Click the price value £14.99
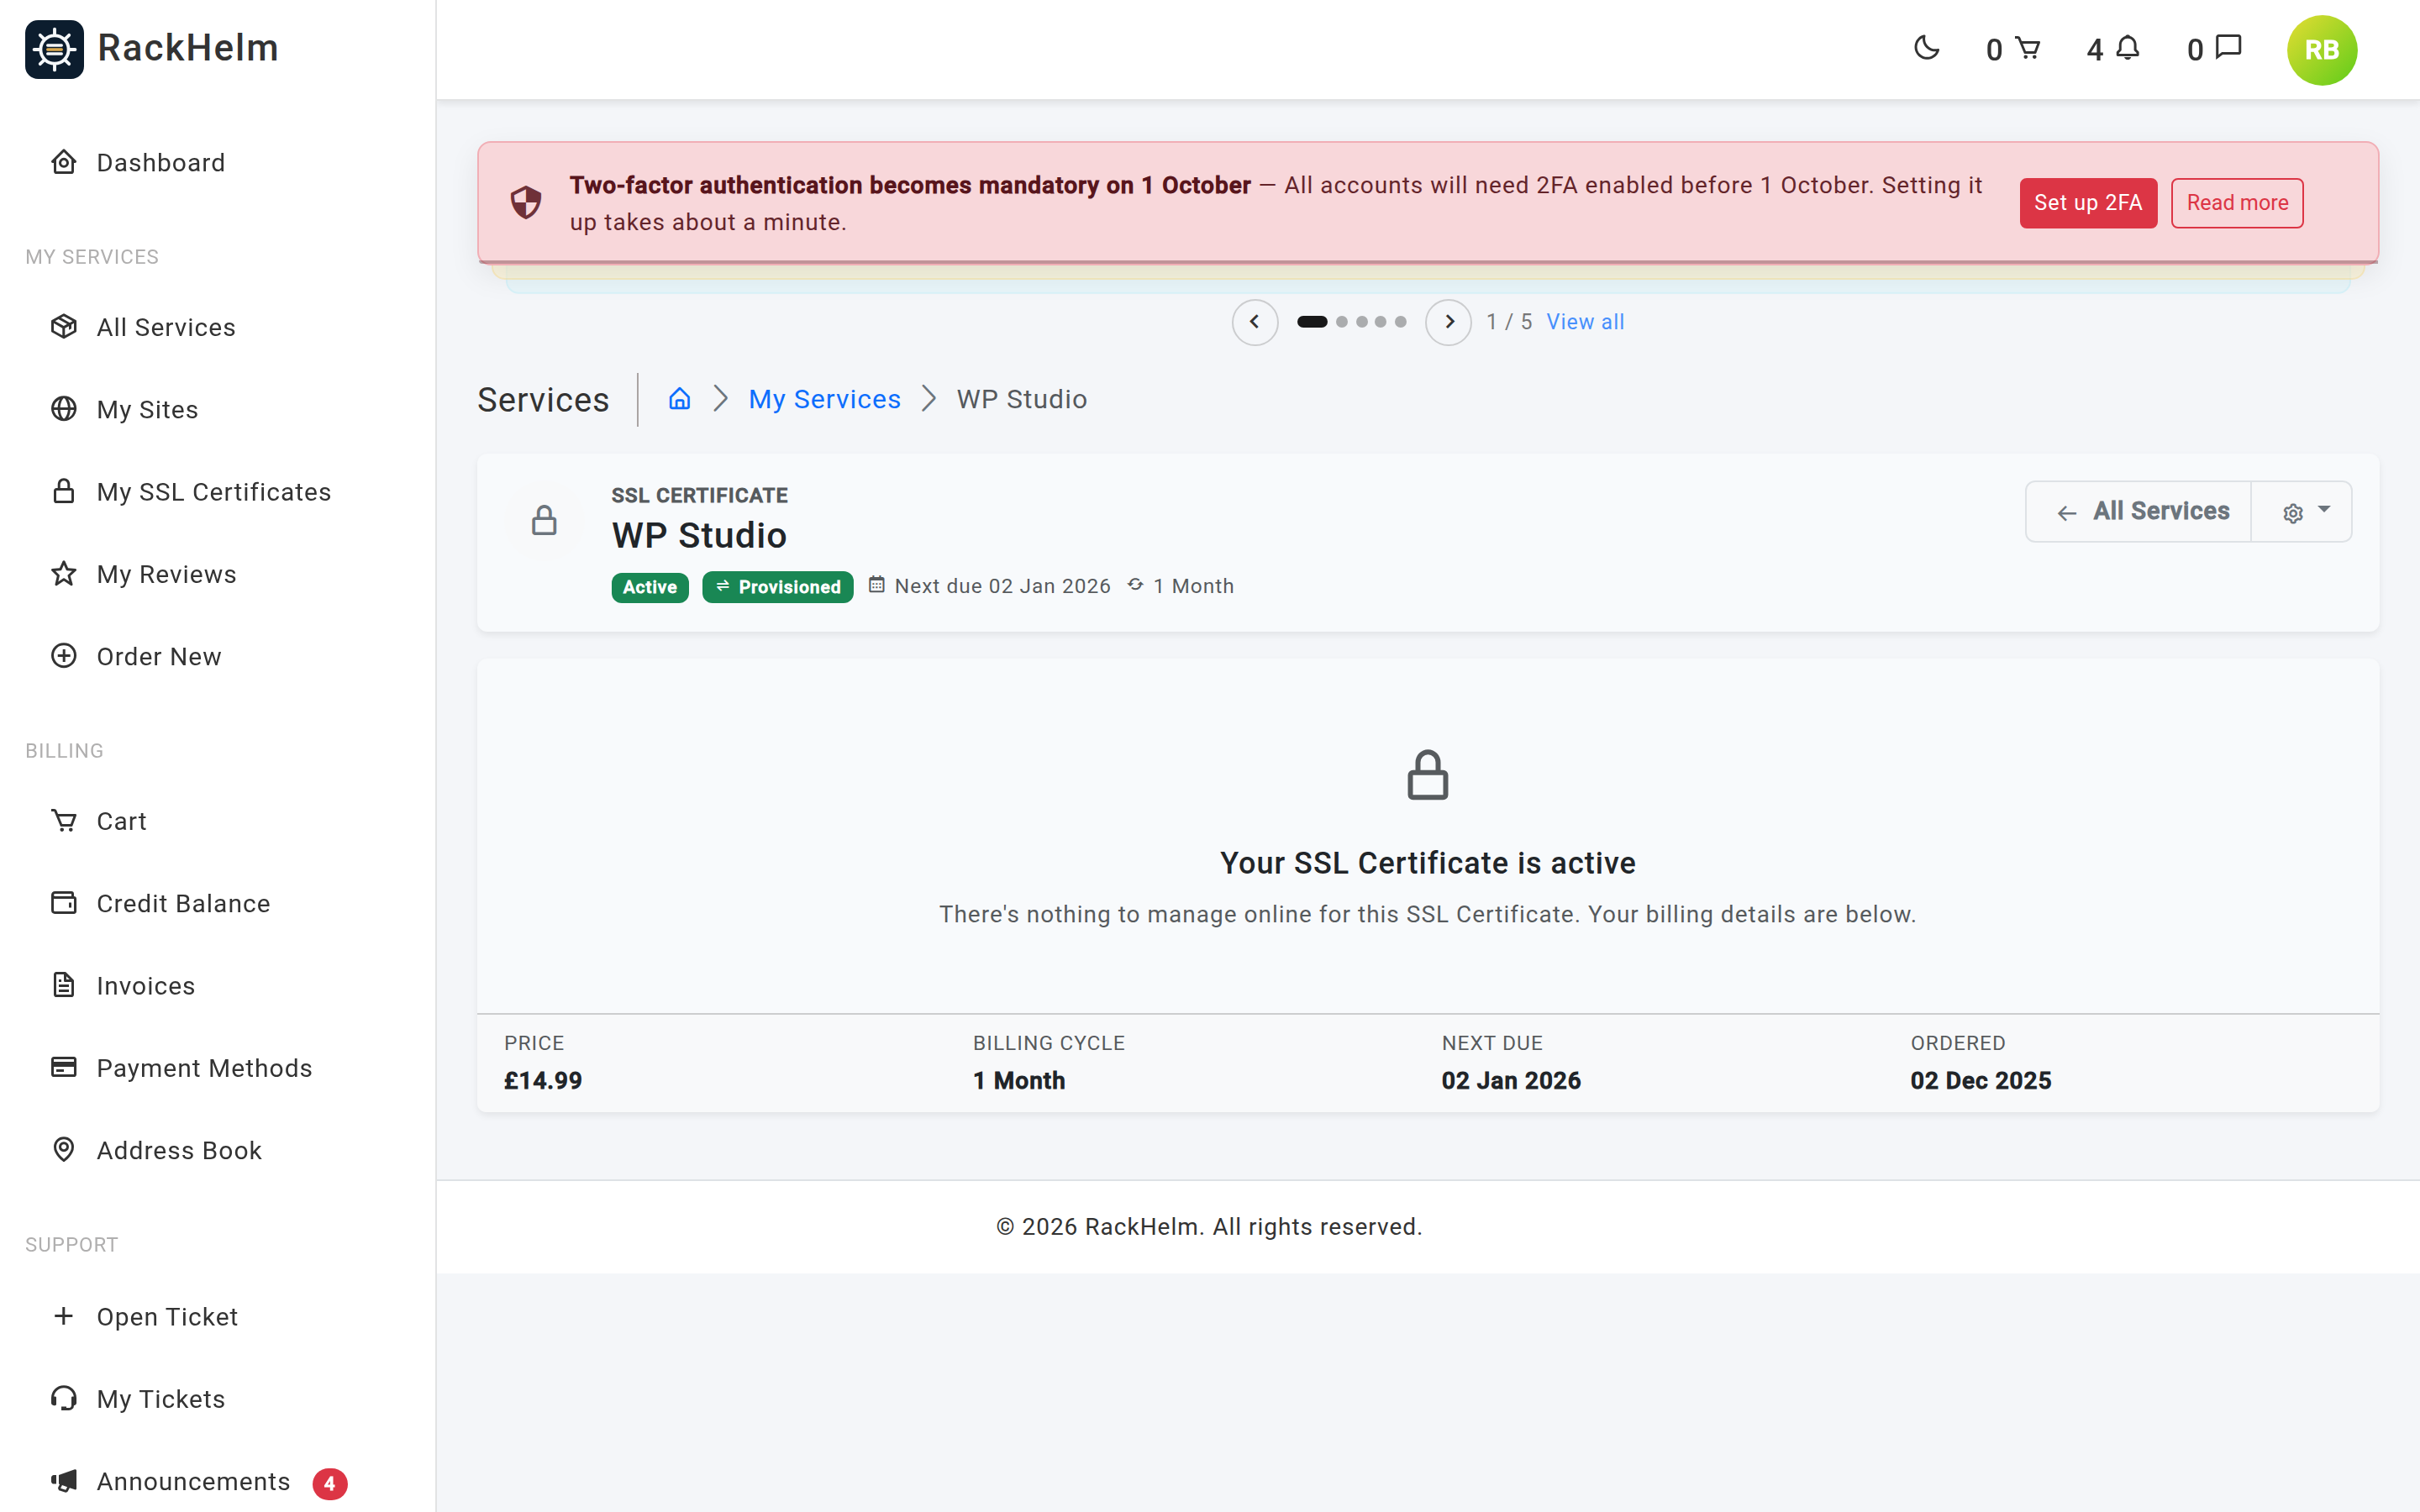Image resolution: width=2420 pixels, height=1512 pixels. (x=543, y=1081)
